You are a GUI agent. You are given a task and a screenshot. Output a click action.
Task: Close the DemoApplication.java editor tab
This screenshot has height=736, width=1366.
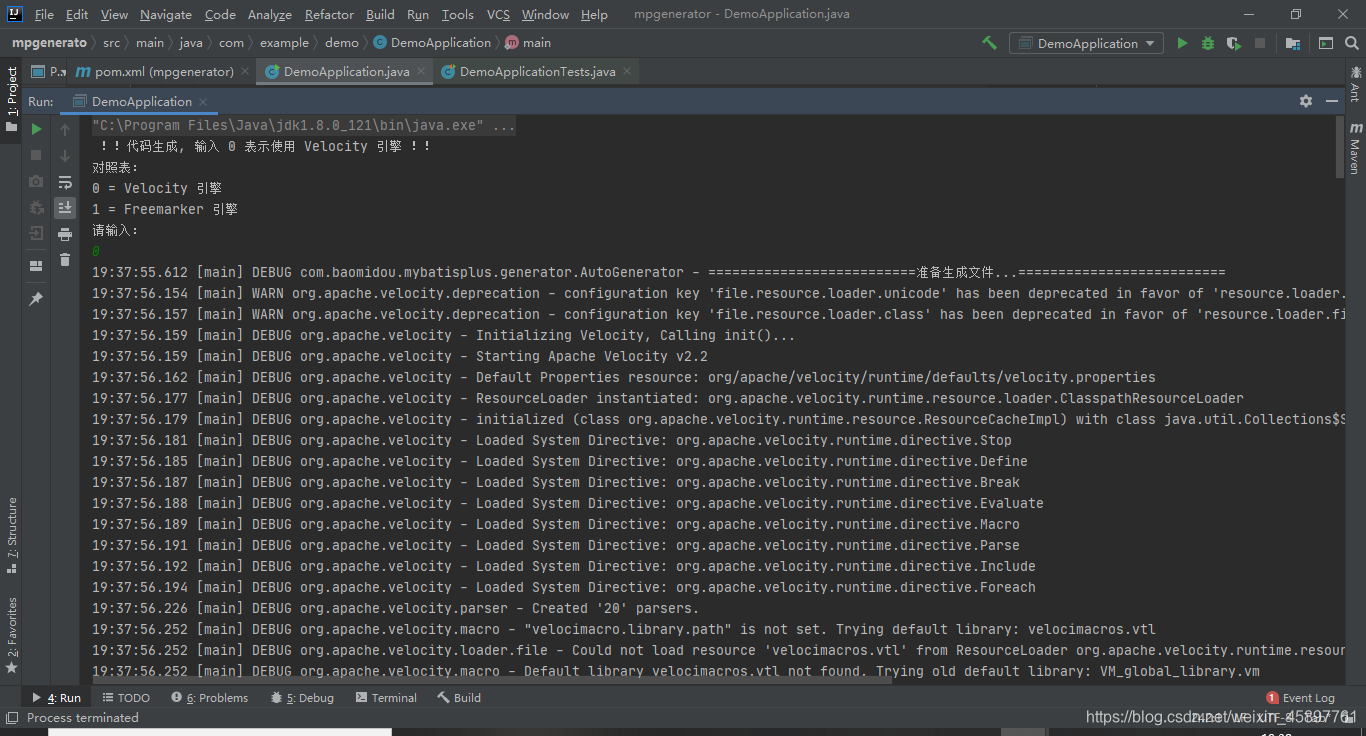point(420,72)
